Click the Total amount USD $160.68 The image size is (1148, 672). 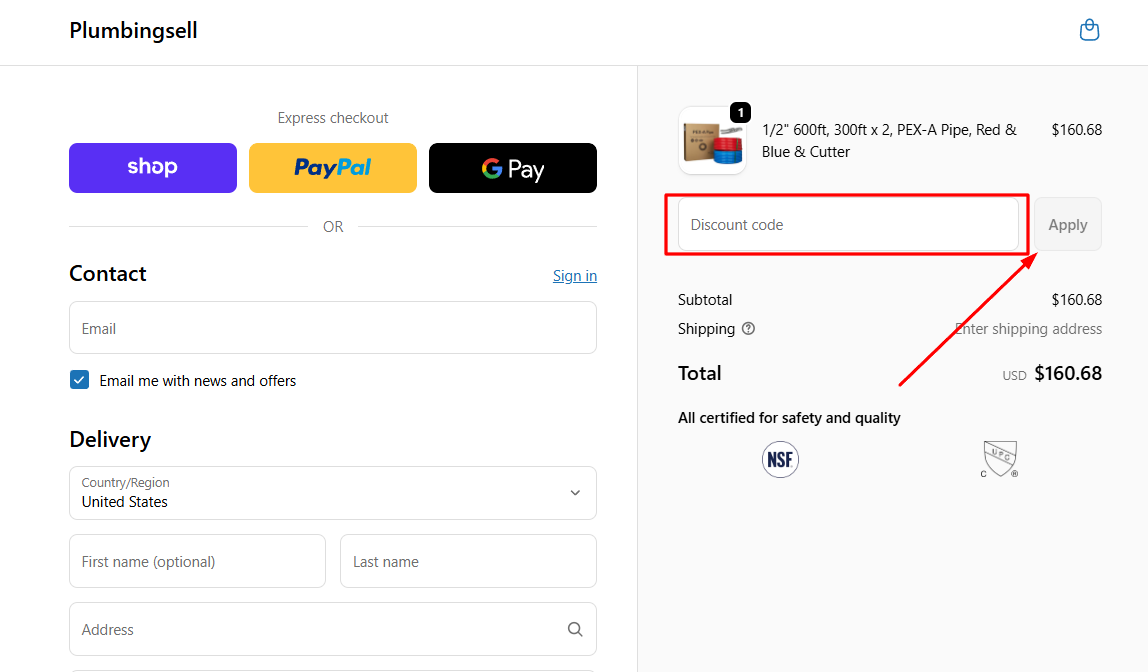pyautogui.click(x=1052, y=374)
